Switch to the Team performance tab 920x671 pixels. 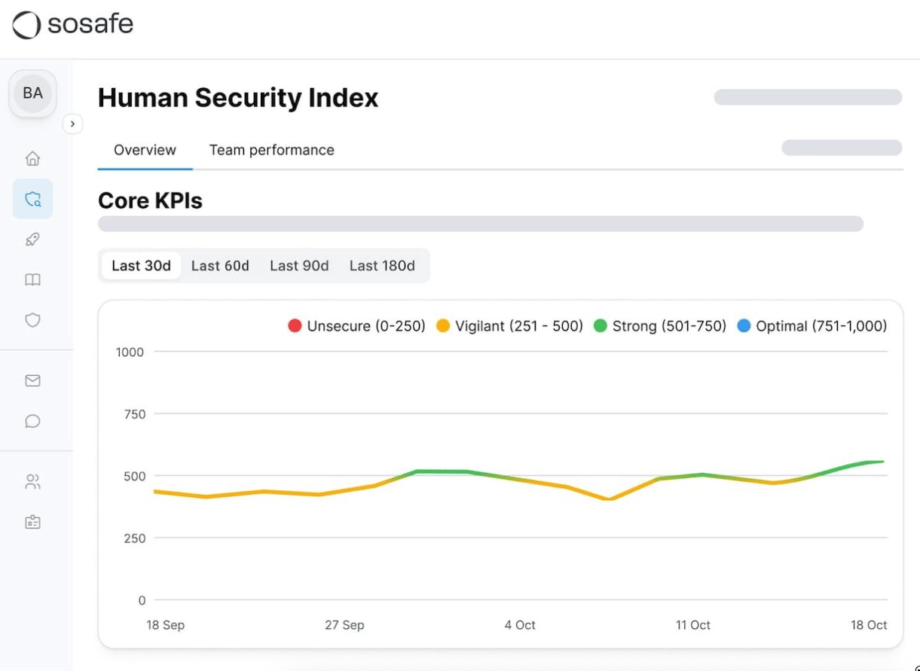(271, 150)
